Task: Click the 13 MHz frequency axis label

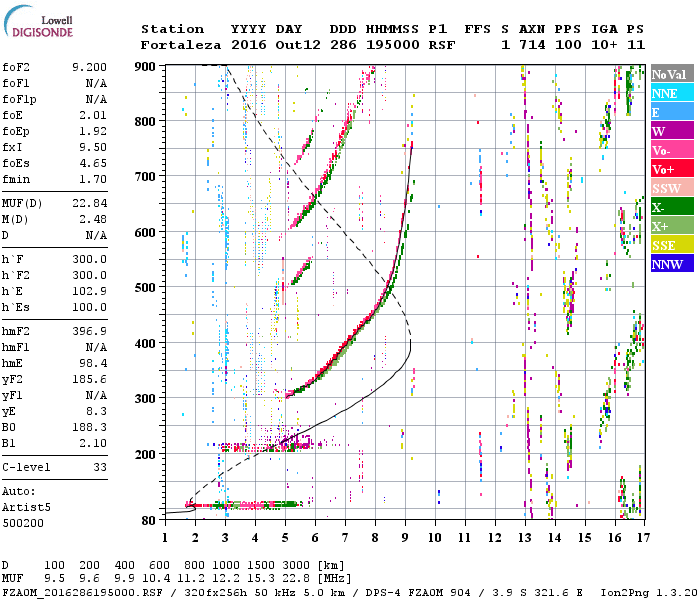Action: (x=525, y=538)
